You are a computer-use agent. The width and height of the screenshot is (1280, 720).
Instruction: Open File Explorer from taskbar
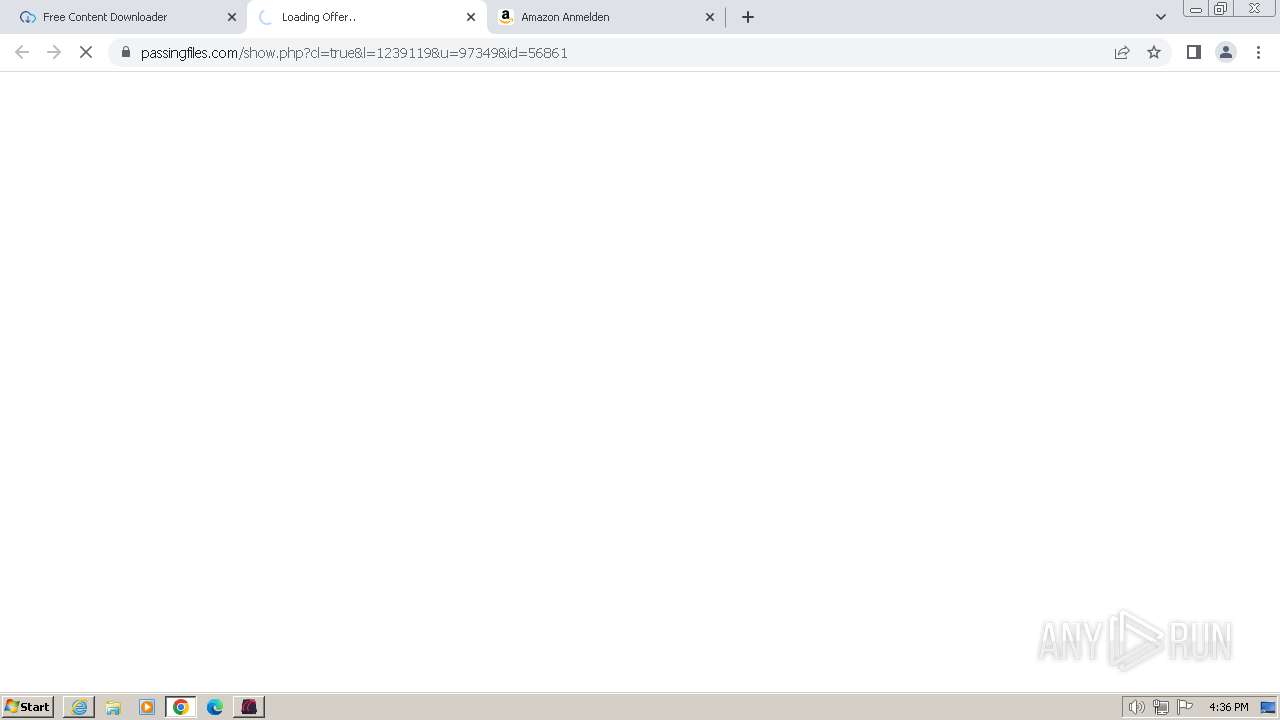[113, 707]
